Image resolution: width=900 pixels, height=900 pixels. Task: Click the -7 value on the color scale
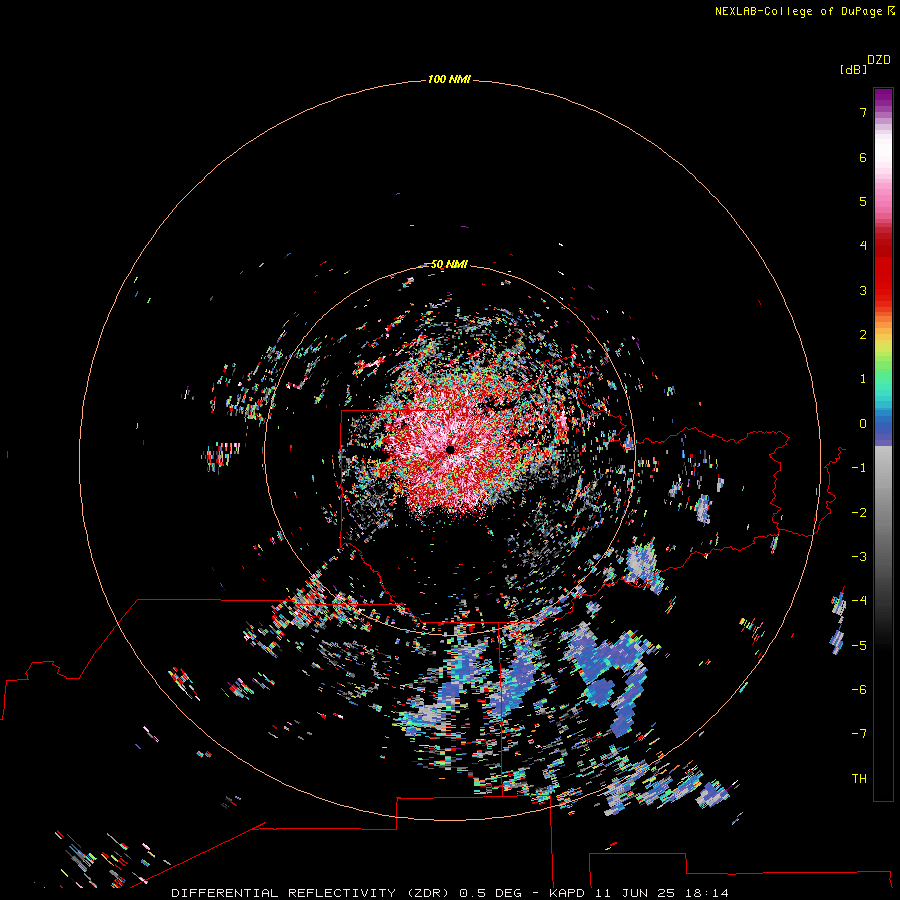coord(859,734)
